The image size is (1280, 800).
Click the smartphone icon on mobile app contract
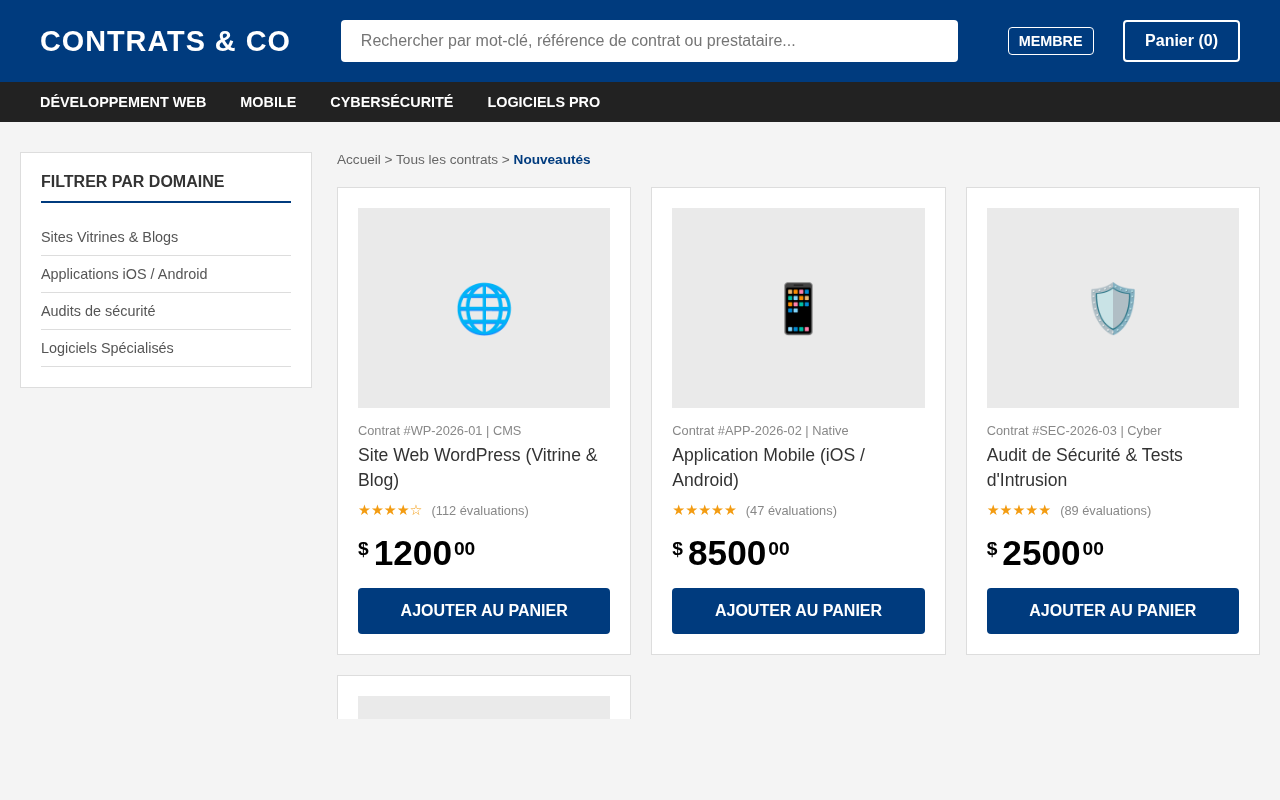point(798,308)
